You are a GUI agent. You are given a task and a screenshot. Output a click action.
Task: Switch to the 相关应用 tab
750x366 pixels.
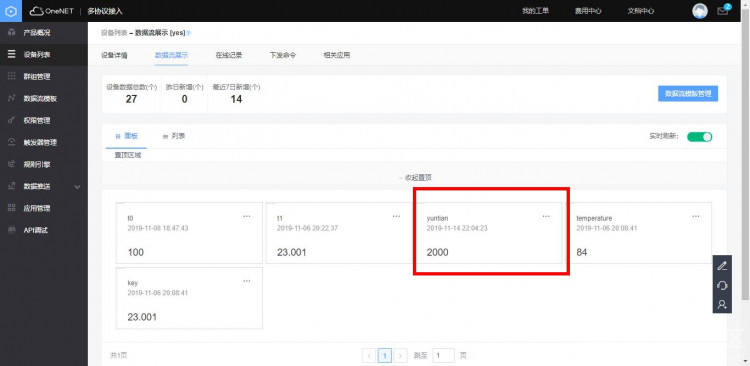tap(337, 55)
